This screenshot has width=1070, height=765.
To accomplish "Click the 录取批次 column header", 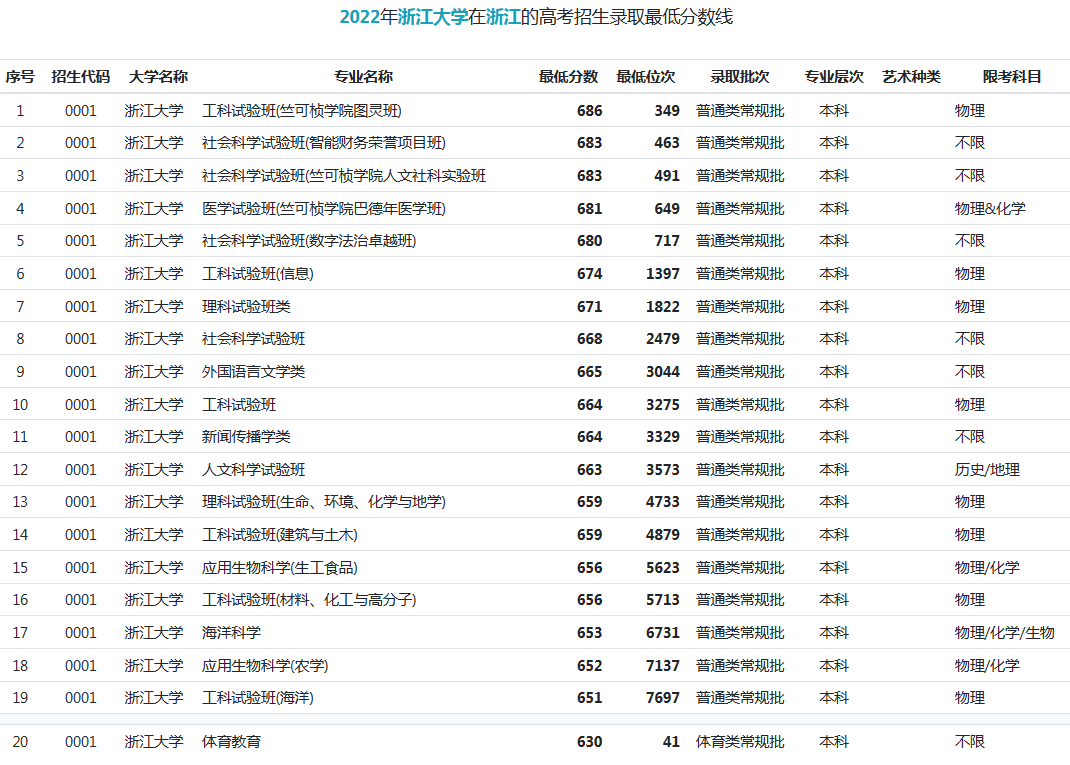I will tap(740, 76).
